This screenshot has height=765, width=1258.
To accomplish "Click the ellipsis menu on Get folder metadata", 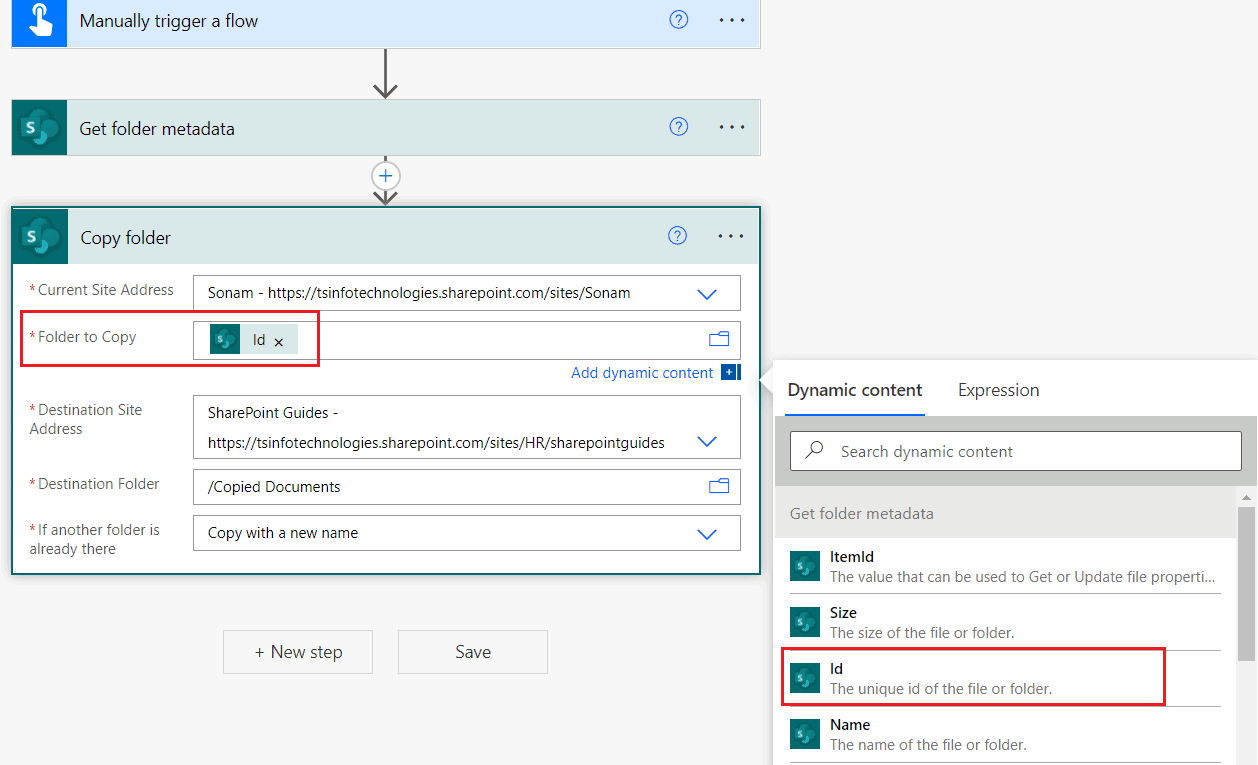I will pyautogui.click(x=731, y=126).
